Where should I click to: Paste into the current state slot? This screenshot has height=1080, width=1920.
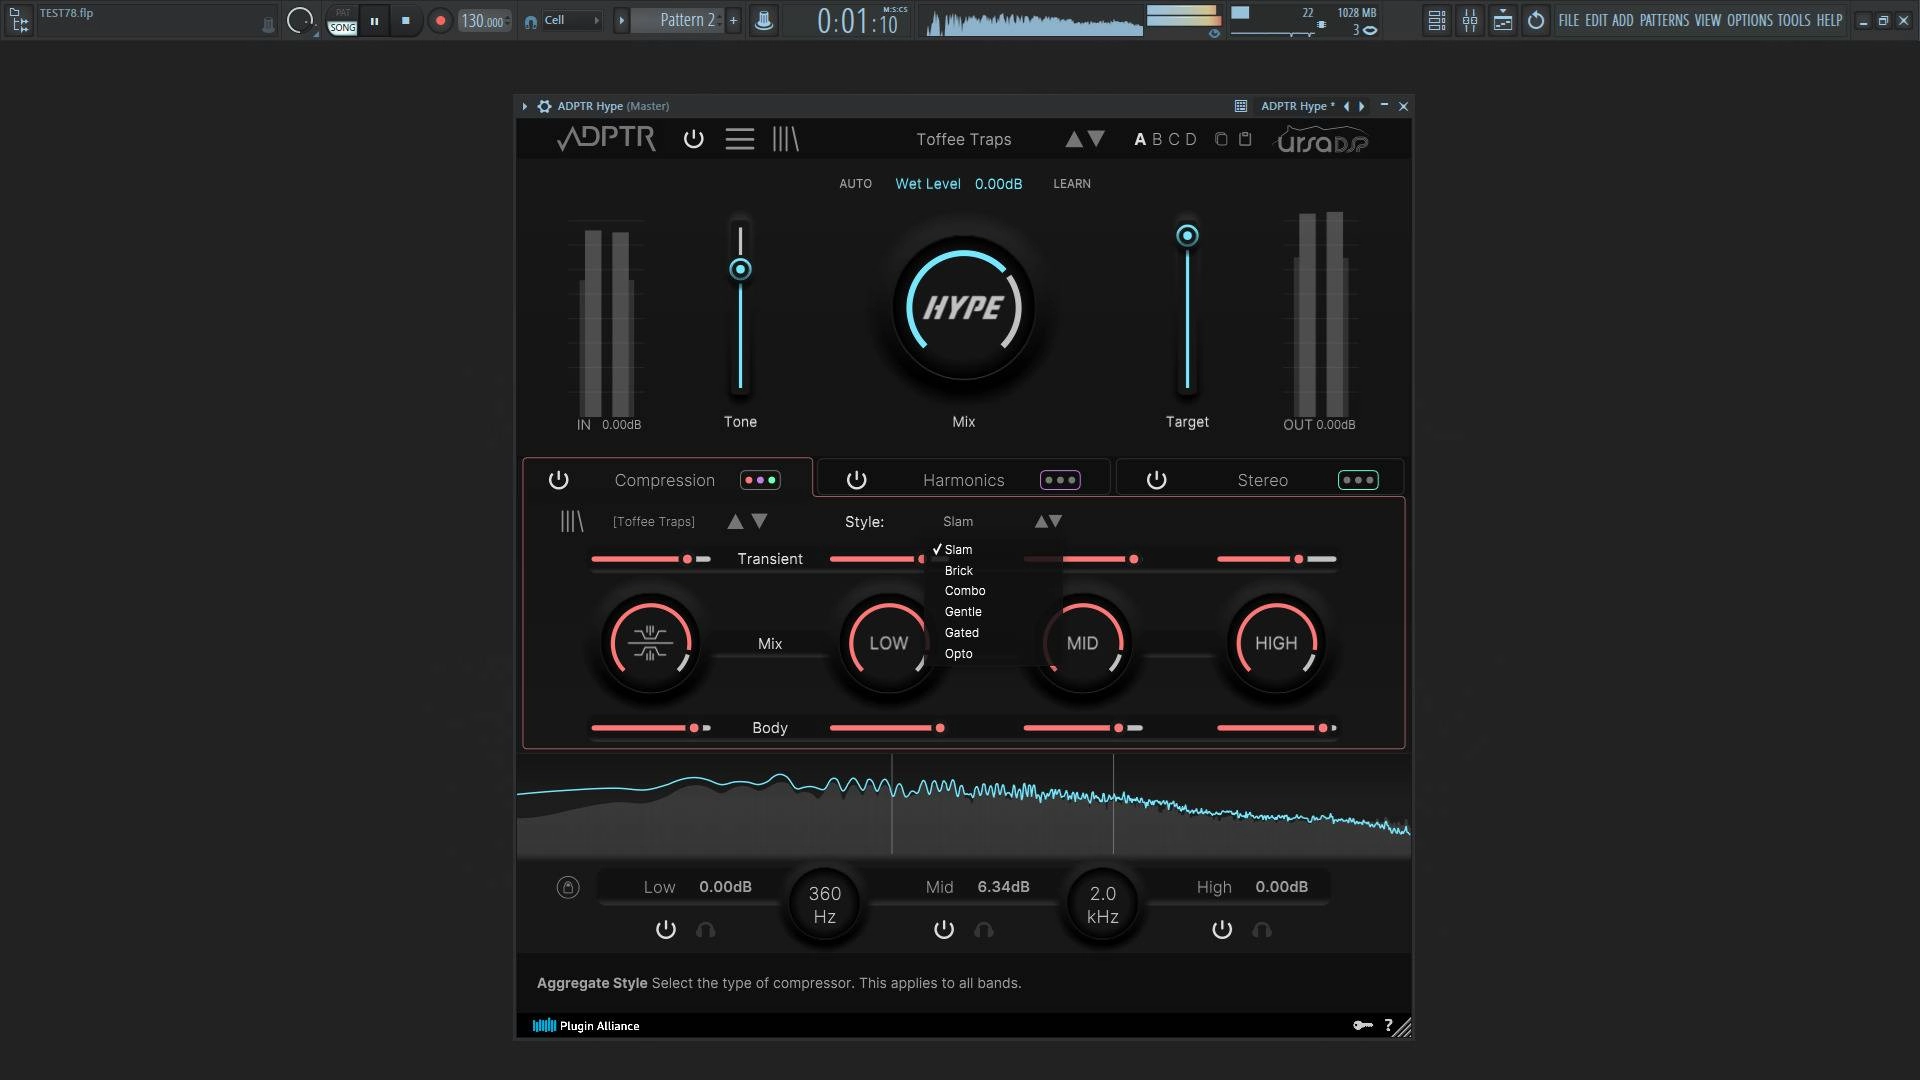[1245, 139]
